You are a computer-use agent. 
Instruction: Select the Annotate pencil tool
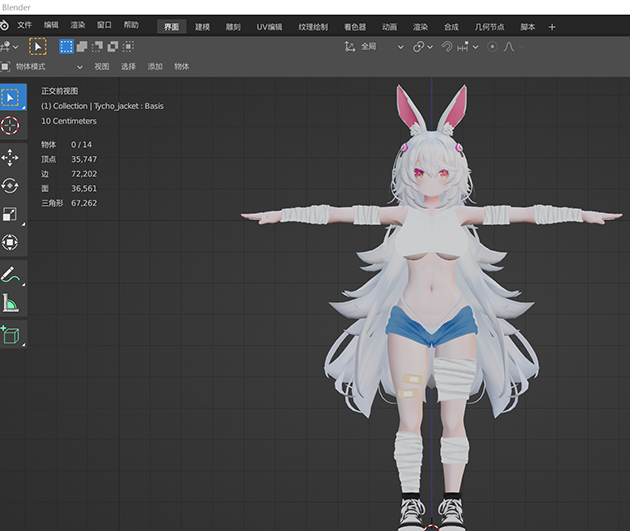11,274
